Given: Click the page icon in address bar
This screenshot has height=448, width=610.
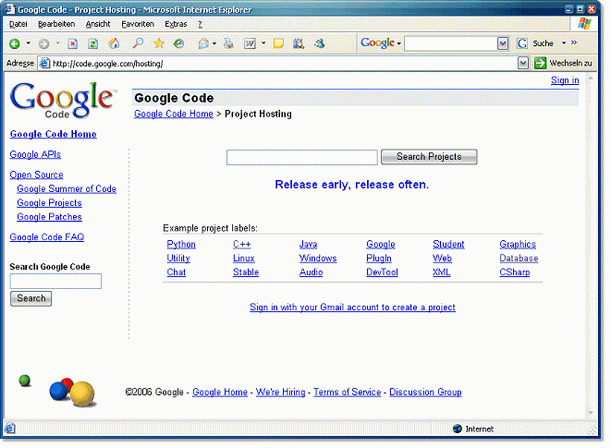Looking at the screenshot, I should 46,63.
